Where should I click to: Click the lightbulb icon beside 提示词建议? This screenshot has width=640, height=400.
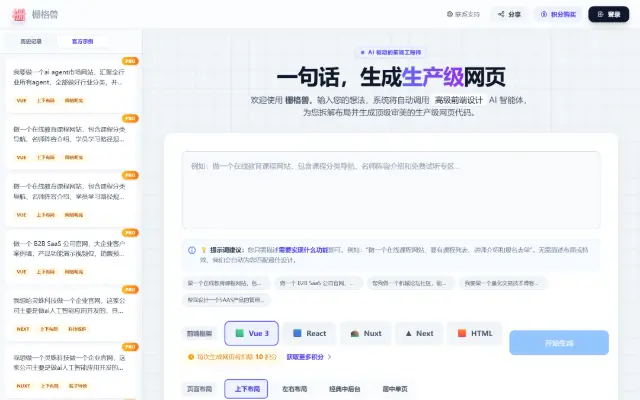[x=204, y=250]
